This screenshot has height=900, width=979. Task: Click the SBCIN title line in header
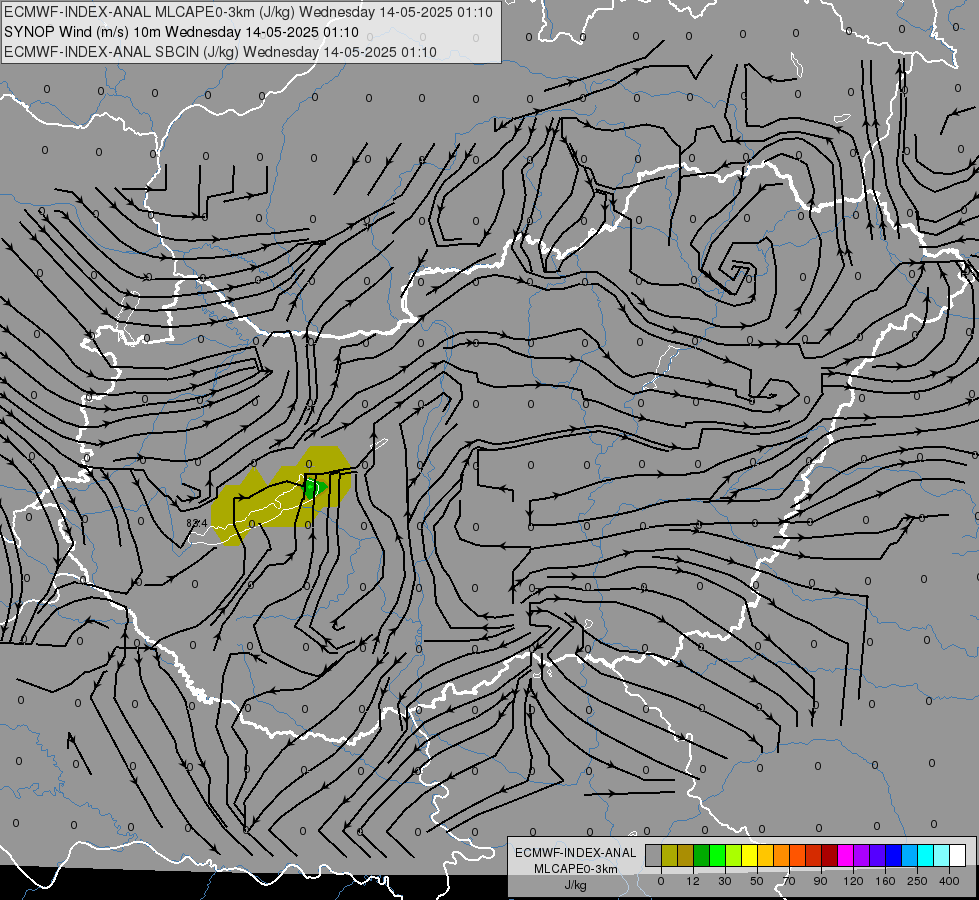(220, 52)
